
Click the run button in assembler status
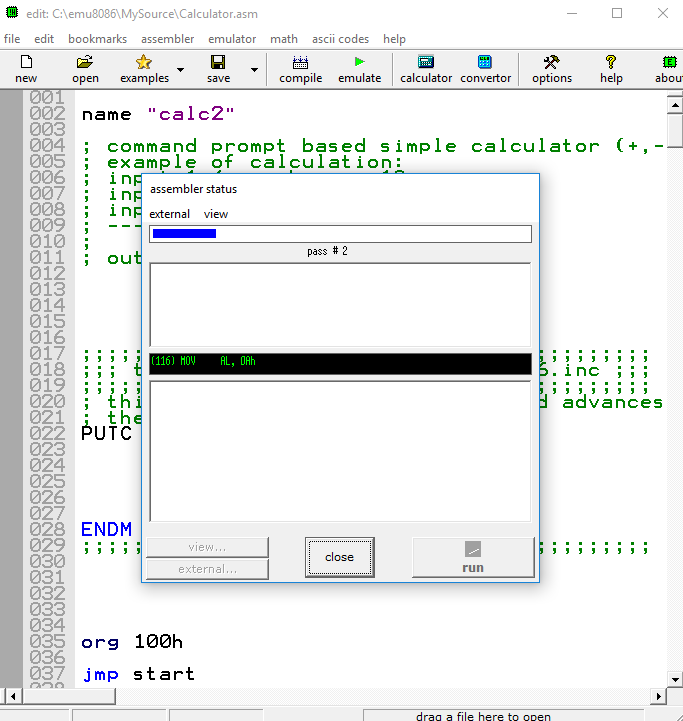[x=473, y=557]
